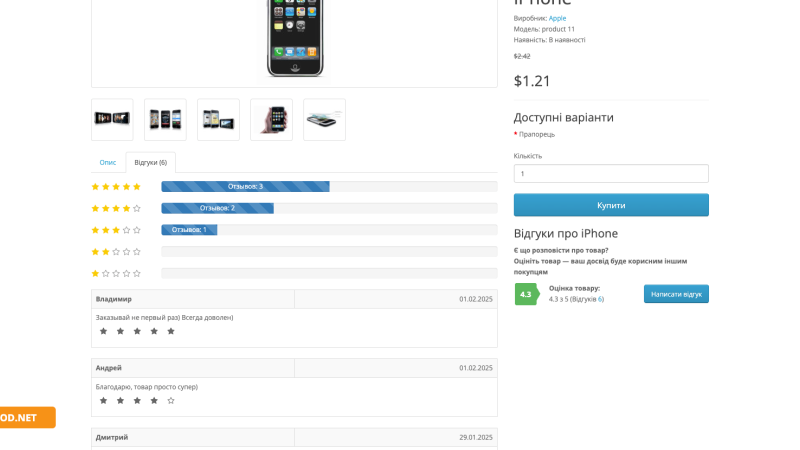
Task: Click the Кількість quantity input field
Action: (x=611, y=173)
